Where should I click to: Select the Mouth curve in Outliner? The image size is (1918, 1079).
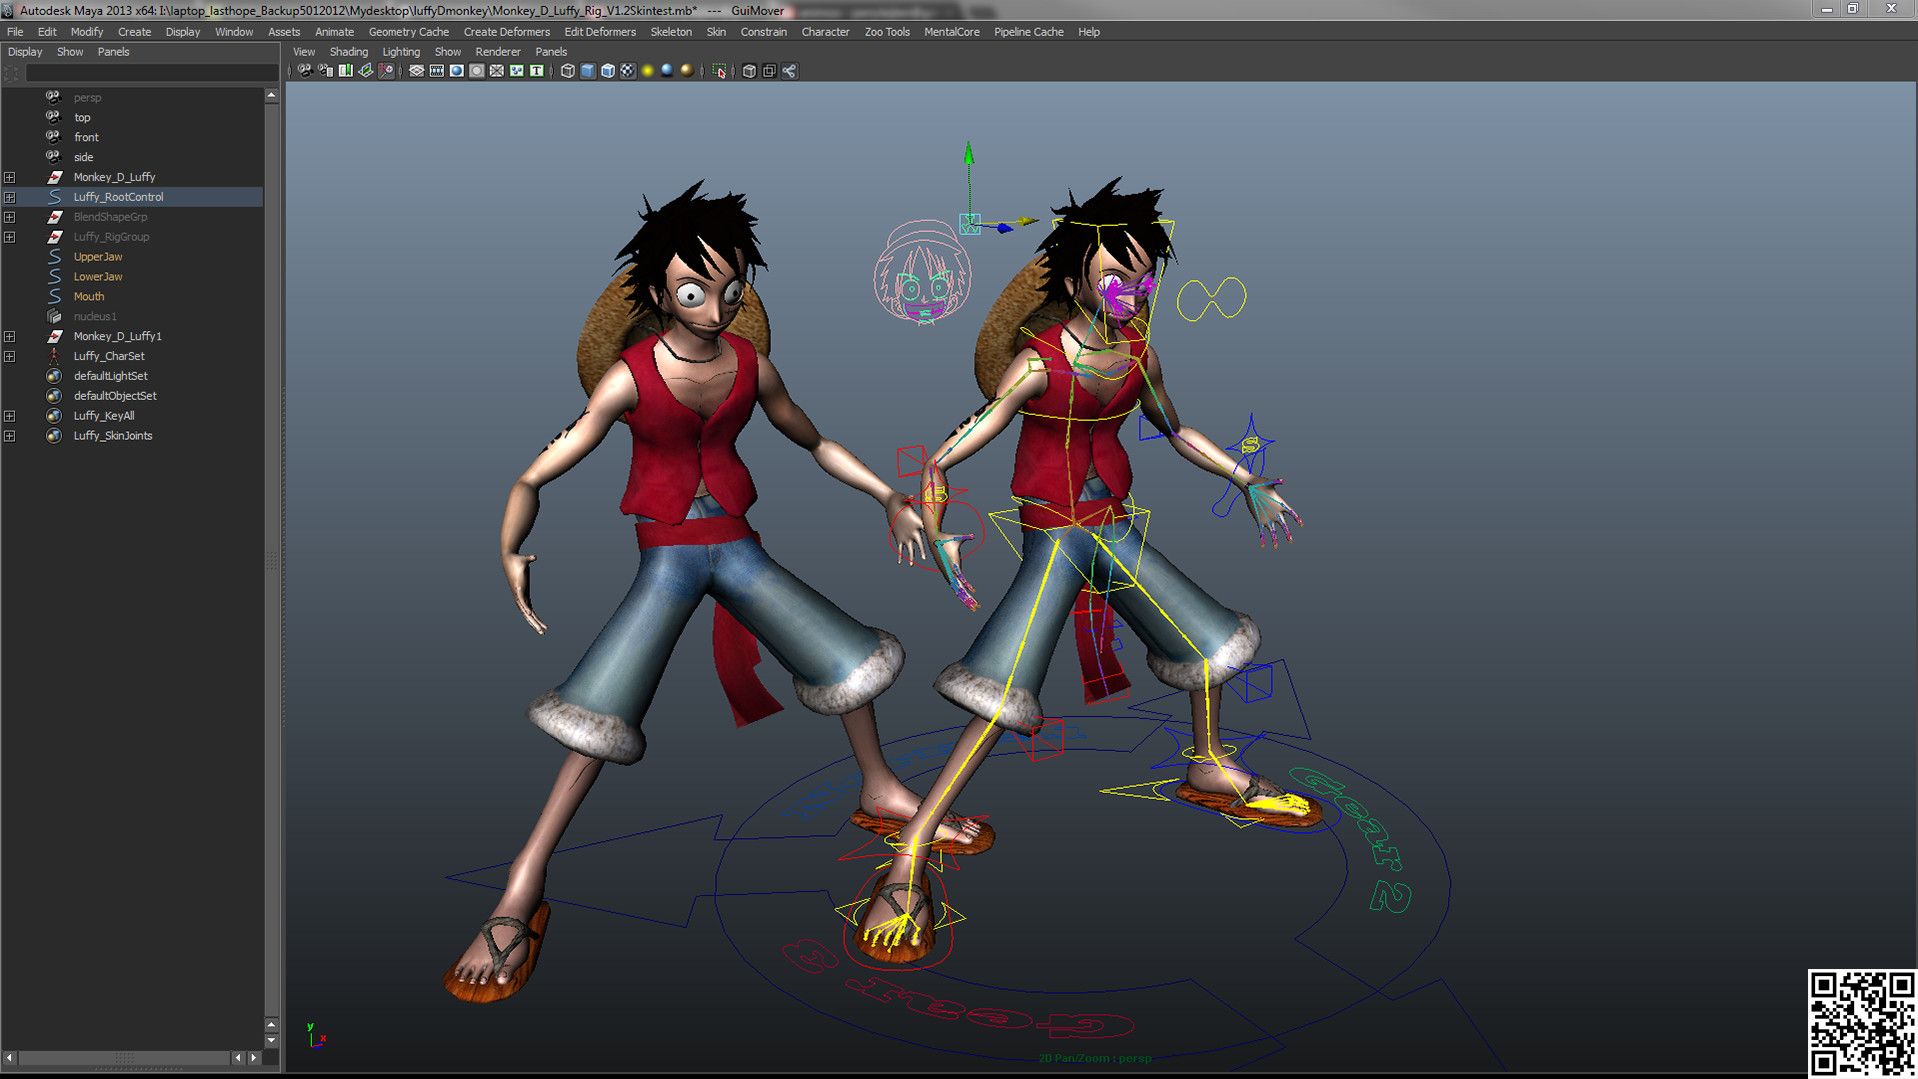click(x=89, y=297)
